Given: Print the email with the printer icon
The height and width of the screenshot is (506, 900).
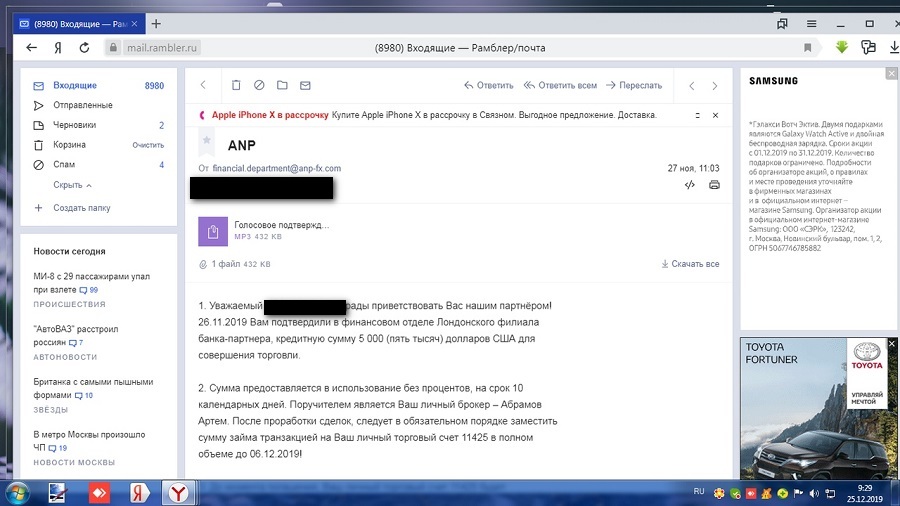Looking at the screenshot, I should pos(714,185).
